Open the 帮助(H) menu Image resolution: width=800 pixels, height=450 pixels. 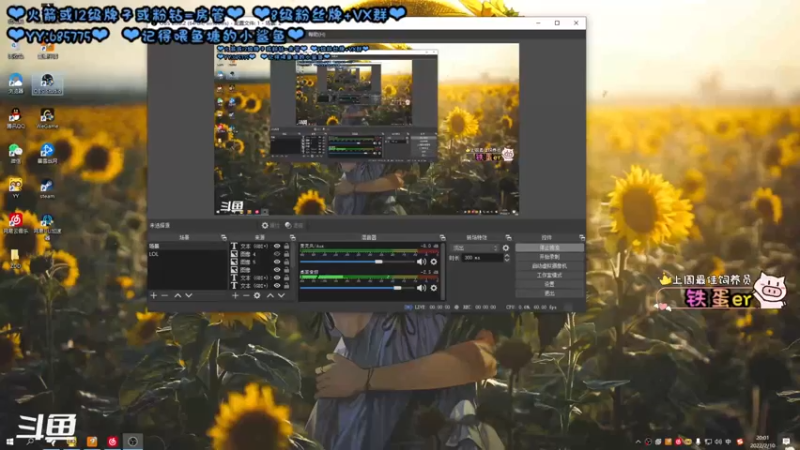click(316, 35)
